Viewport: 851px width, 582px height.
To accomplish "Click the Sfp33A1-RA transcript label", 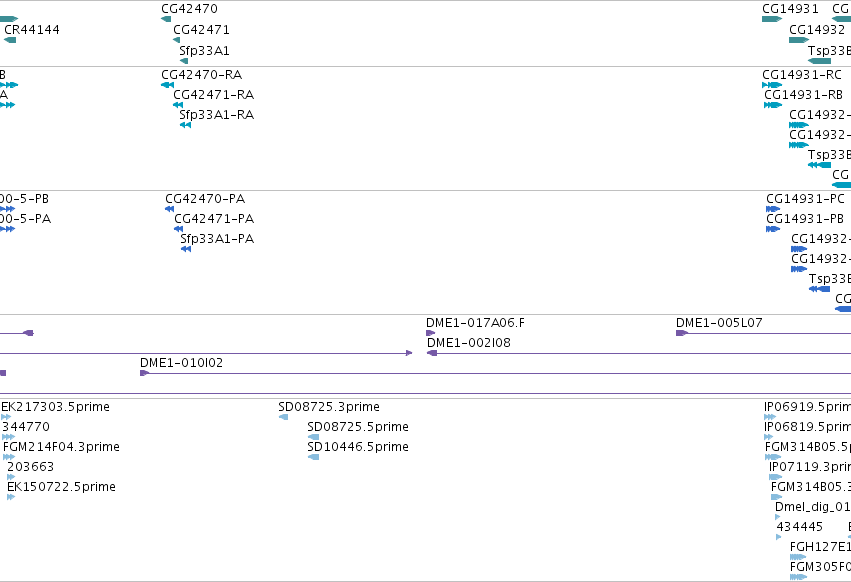I will pyautogui.click(x=217, y=115).
